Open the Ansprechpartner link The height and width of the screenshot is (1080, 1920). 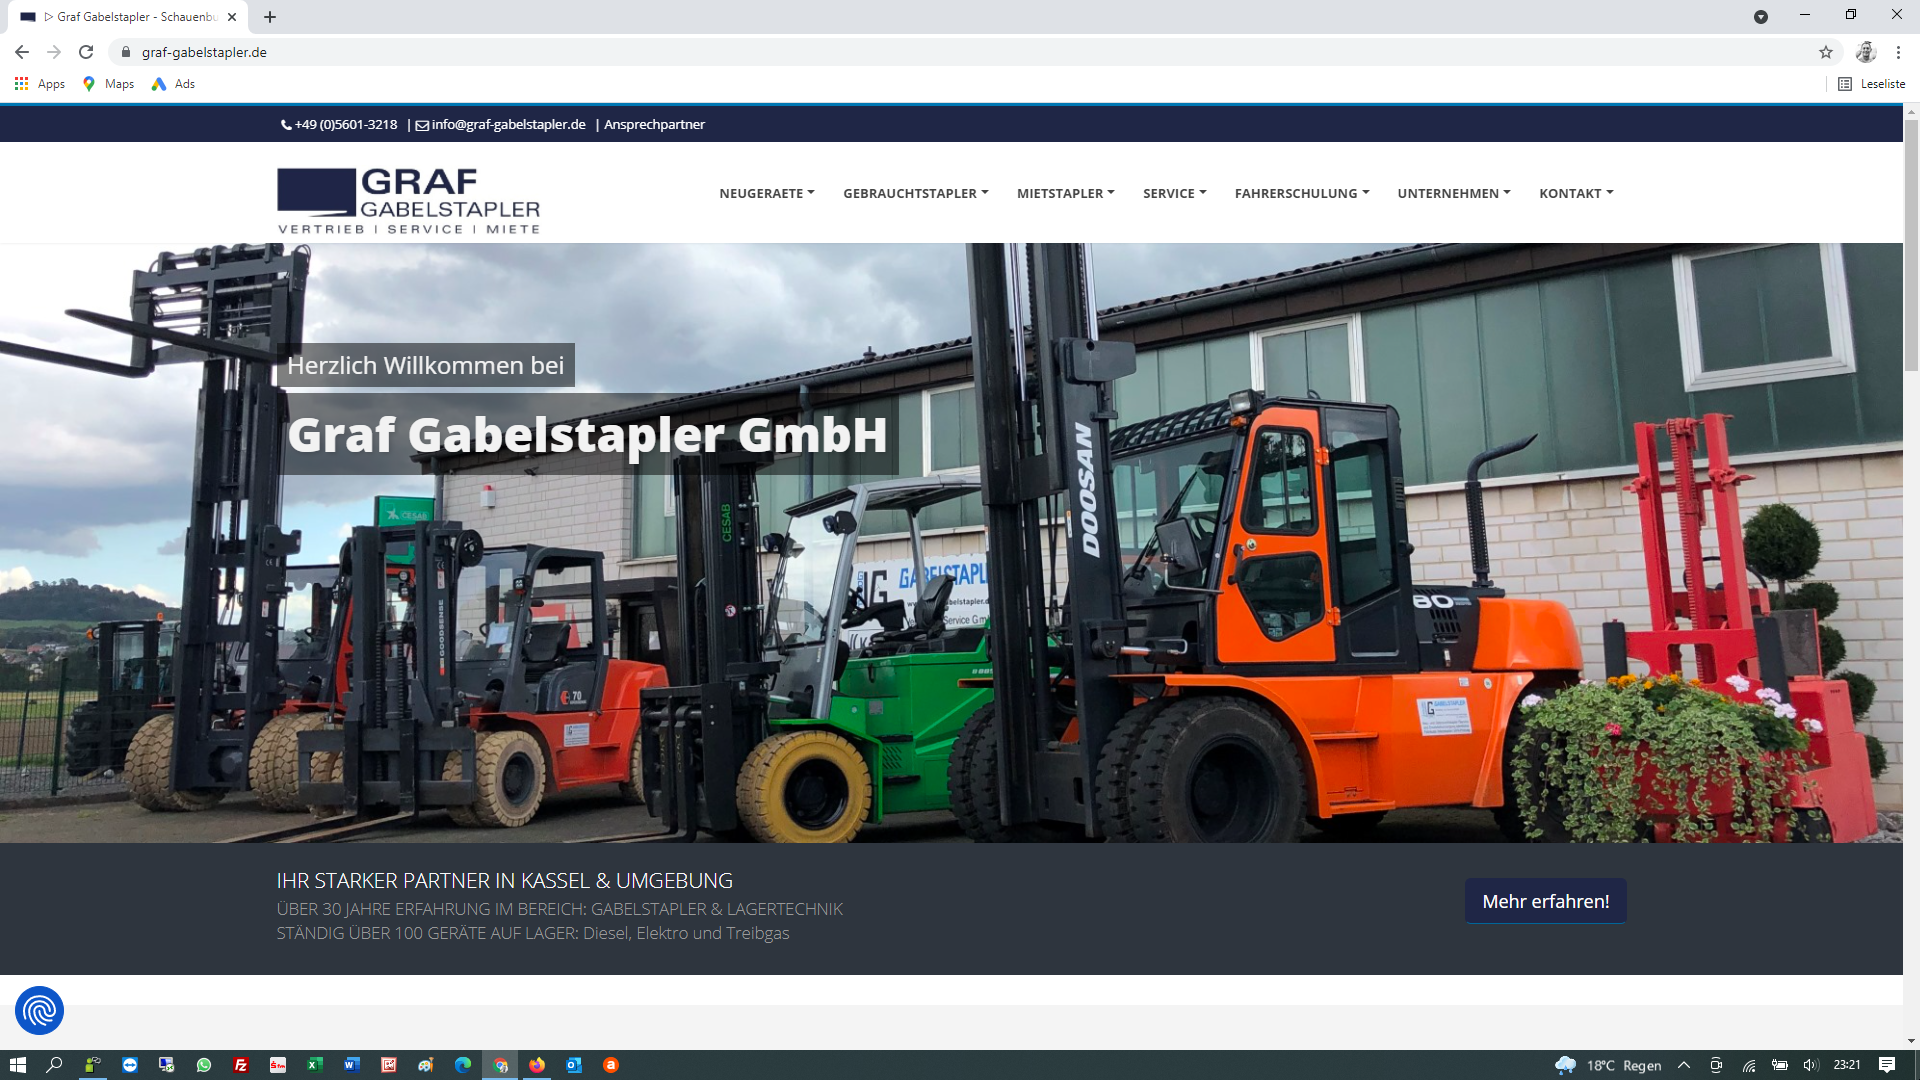654,125
